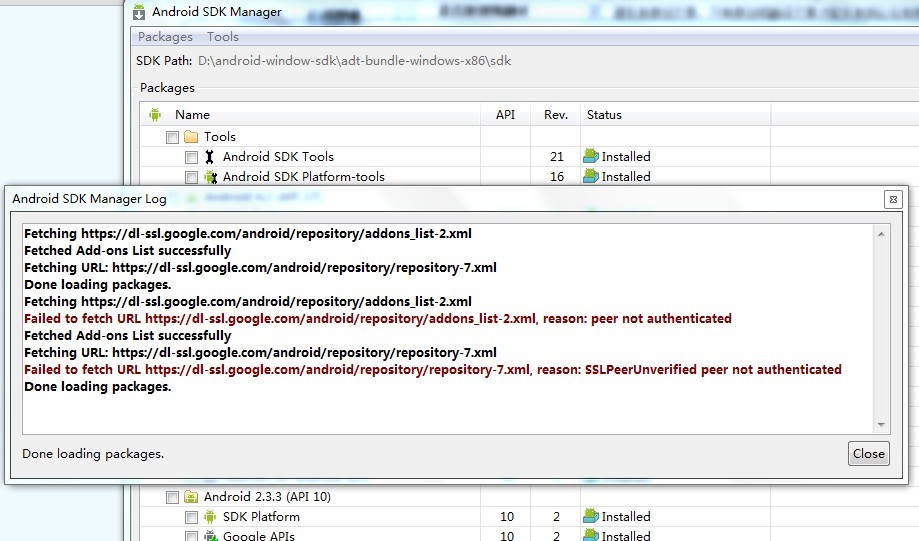
Task: Click the Android icon in Name column header
Action: point(155,115)
